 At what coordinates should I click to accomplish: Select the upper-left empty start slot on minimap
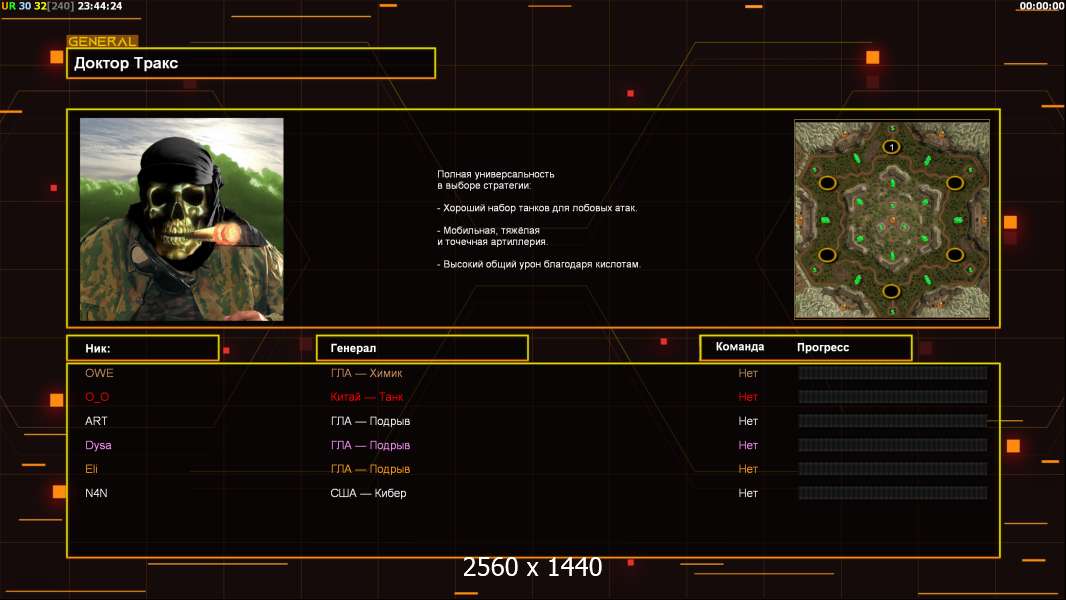point(828,183)
